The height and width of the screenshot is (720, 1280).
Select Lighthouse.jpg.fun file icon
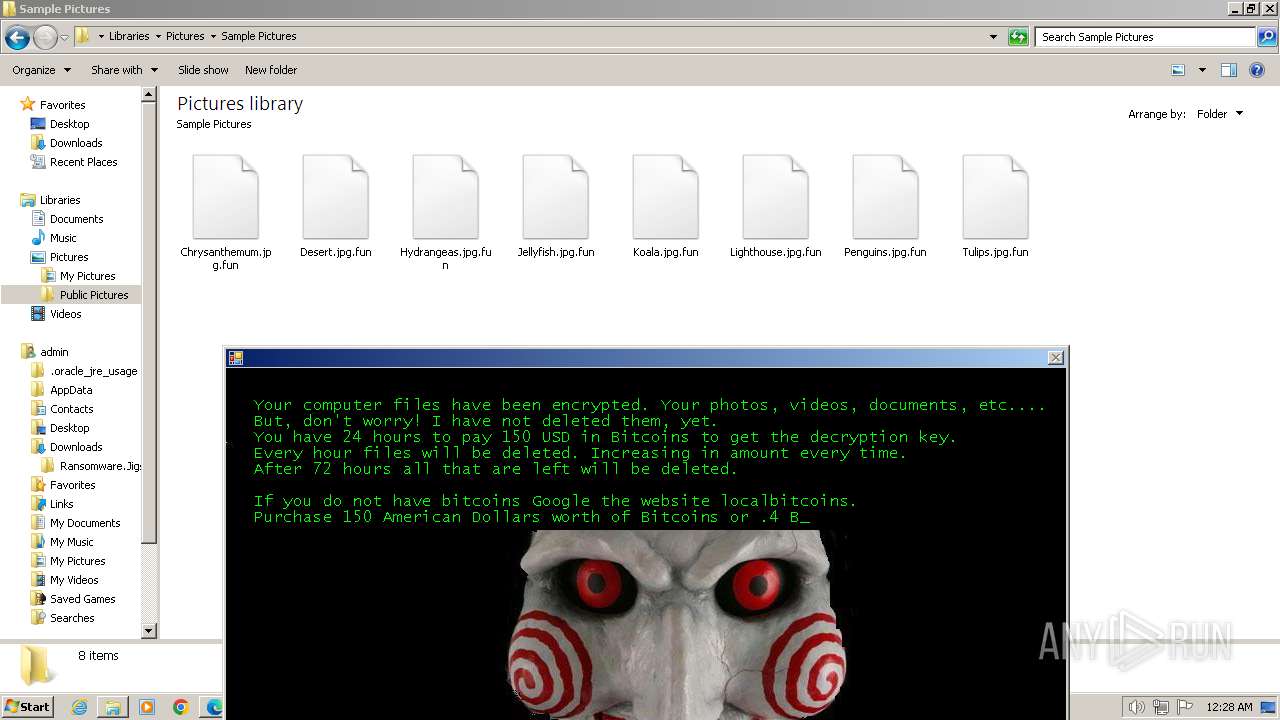[776, 197]
